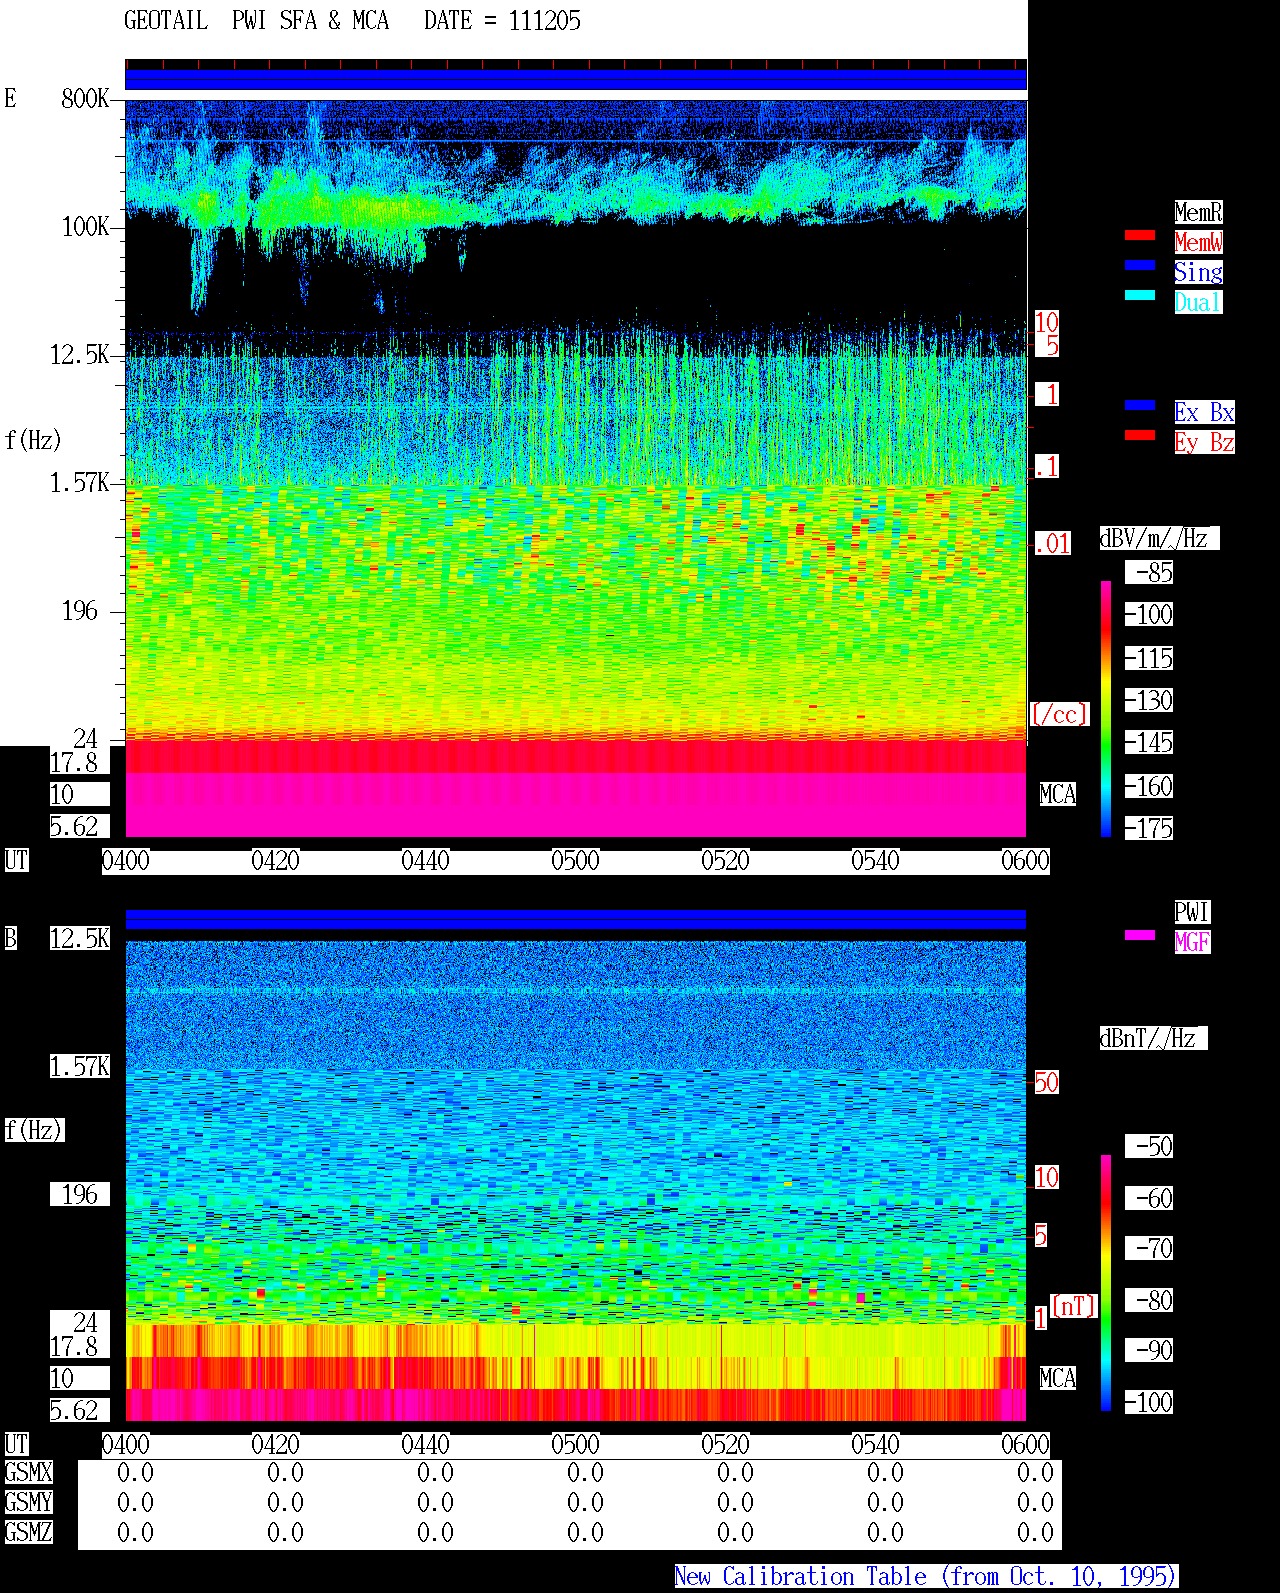Click the magenta MGF legend swatch
Viewport: 1280px width, 1593px height.
pos(1140,936)
